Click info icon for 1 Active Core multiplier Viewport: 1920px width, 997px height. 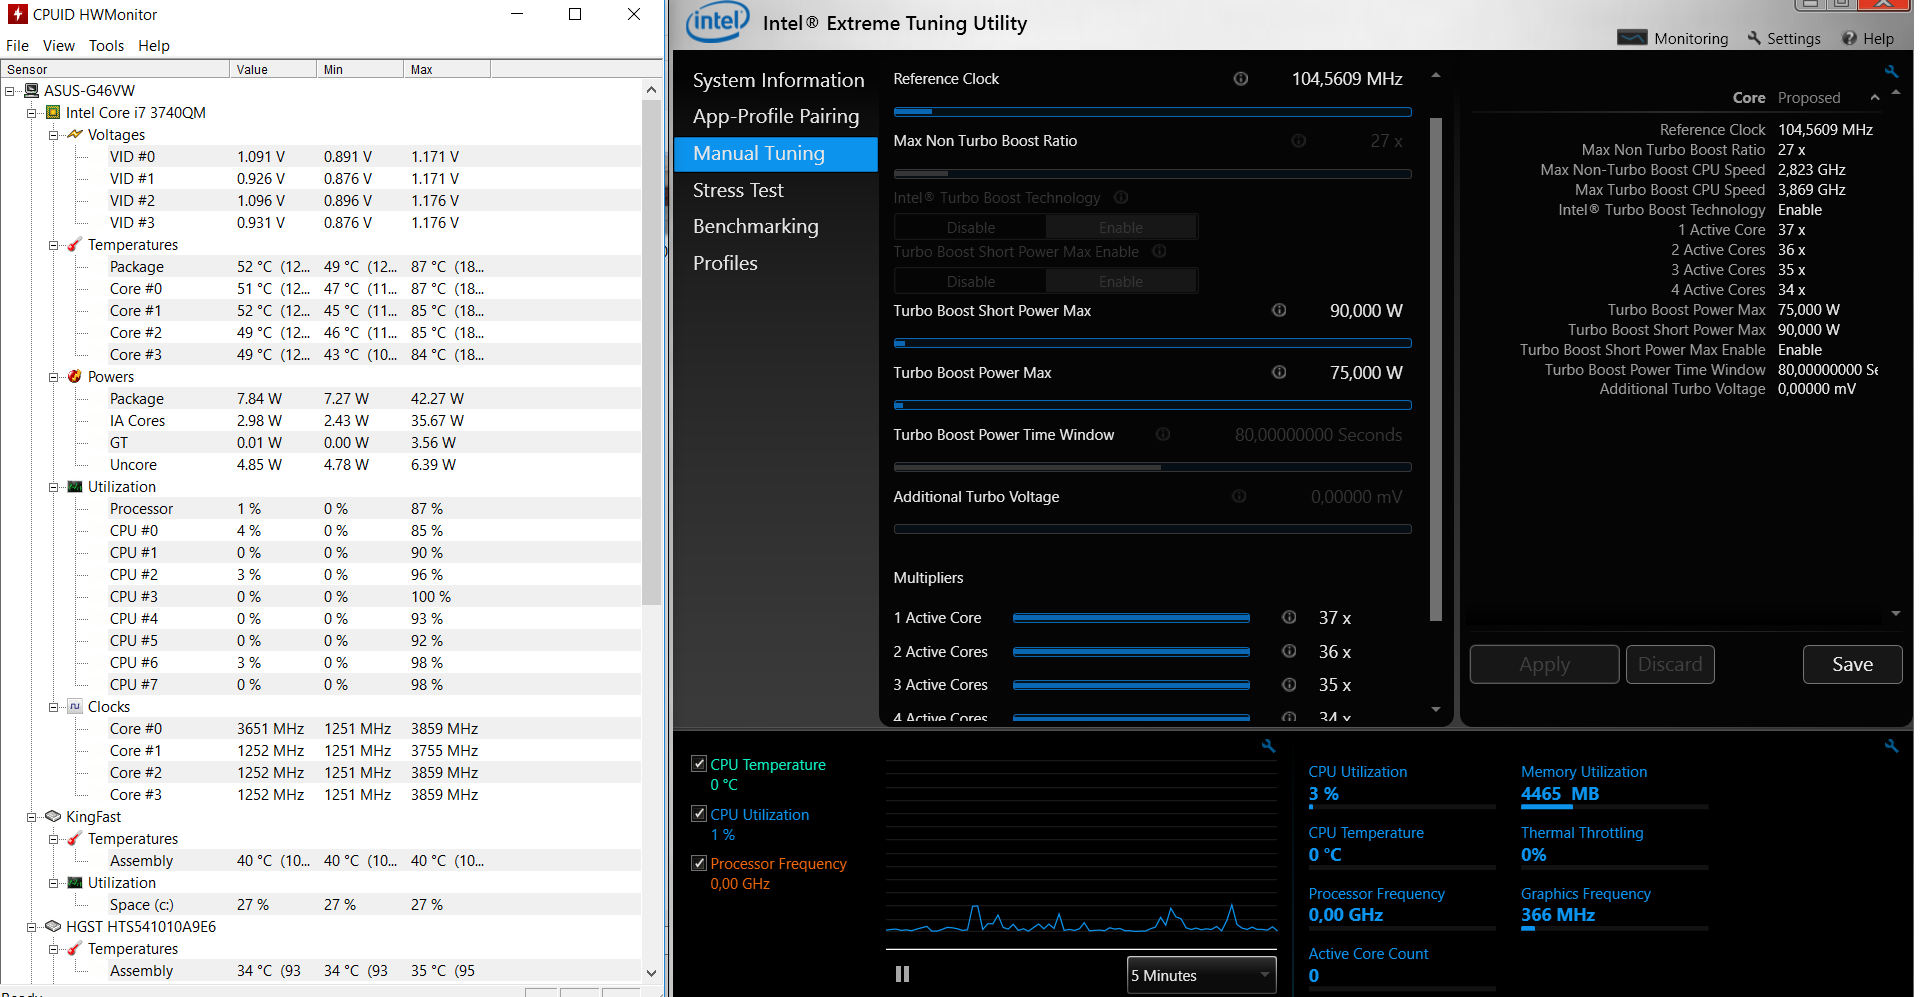point(1289,617)
